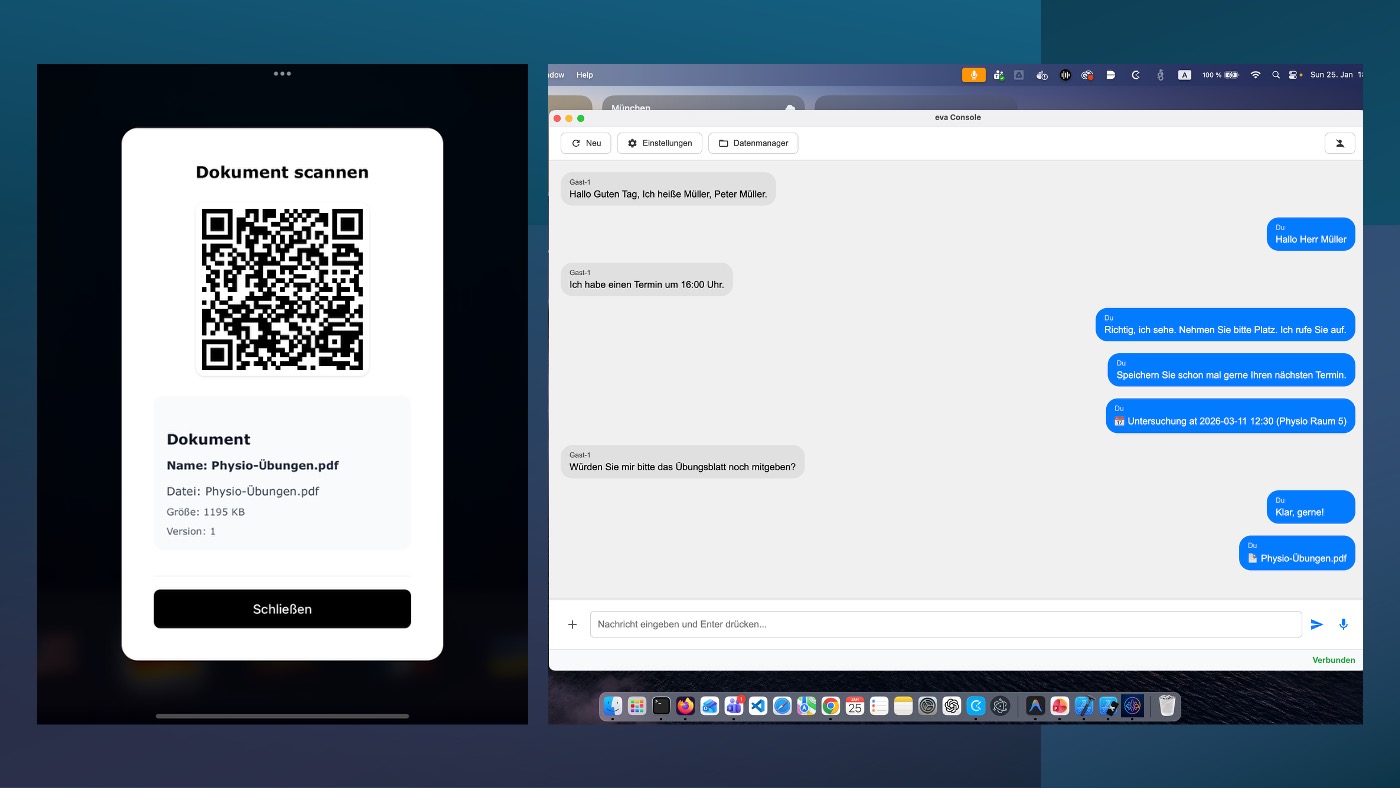The height and width of the screenshot is (788, 1400).
Task: Open Spotlight search magnifier in menu bar
Action: point(1275,75)
